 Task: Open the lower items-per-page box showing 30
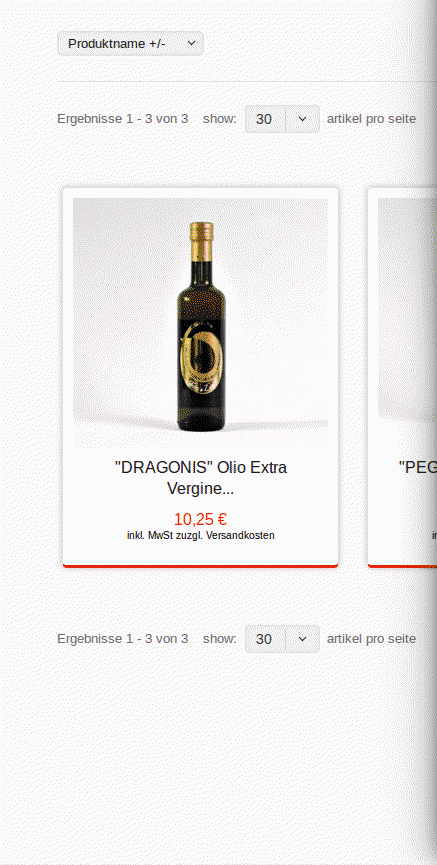point(282,639)
